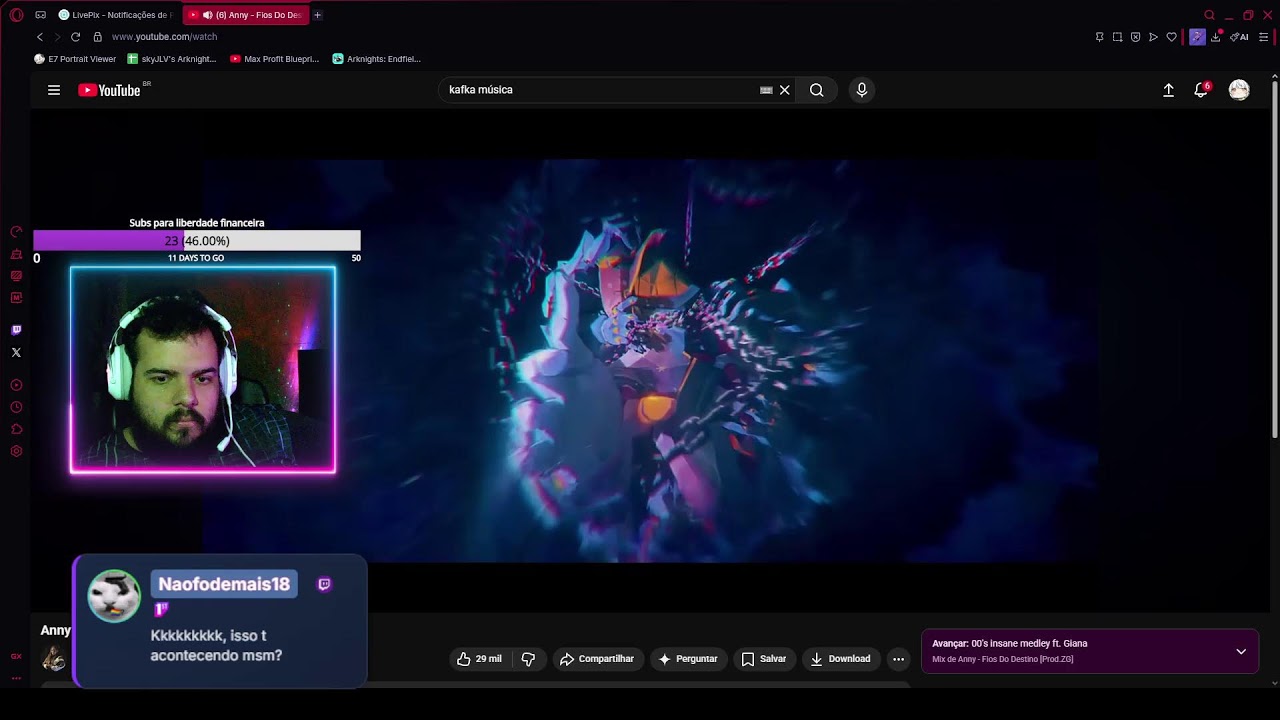
Task: Click the Download button
Action: tap(841, 659)
